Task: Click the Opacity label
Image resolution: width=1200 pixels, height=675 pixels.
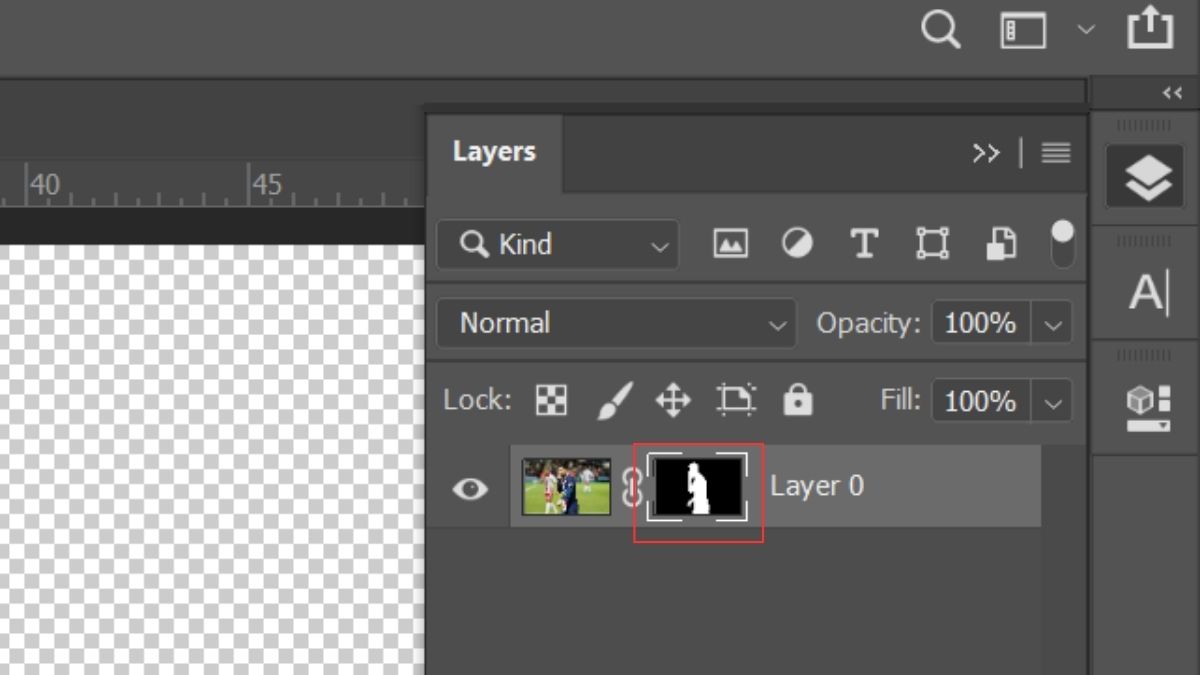Action: [x=867, y=324]
